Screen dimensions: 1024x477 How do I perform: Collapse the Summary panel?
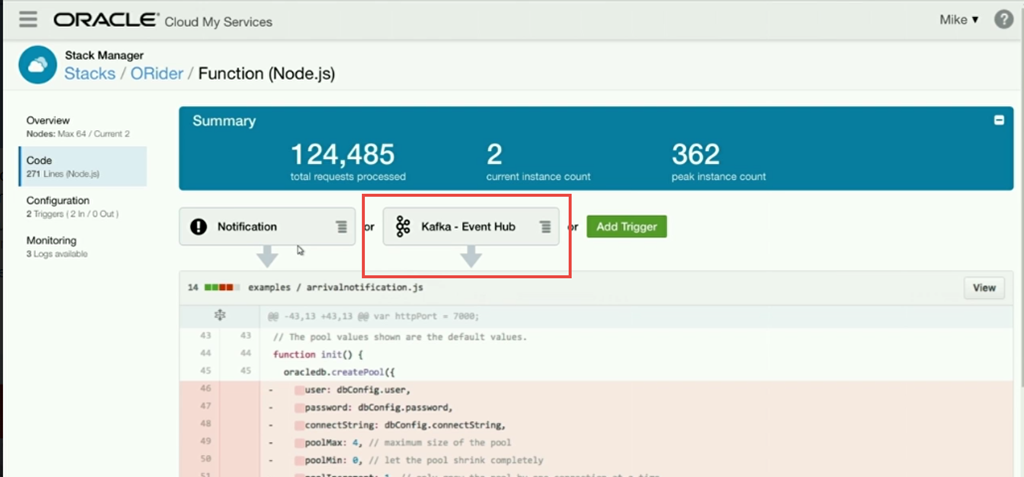point(998,120)
